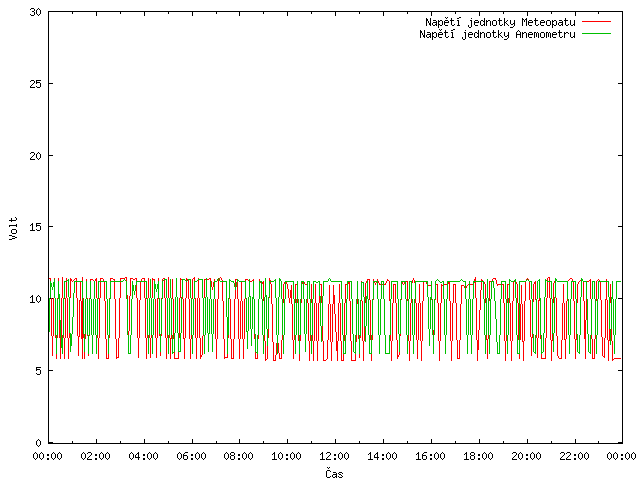
Task: Click the 04:00 time label
Action: click(143, 456)
